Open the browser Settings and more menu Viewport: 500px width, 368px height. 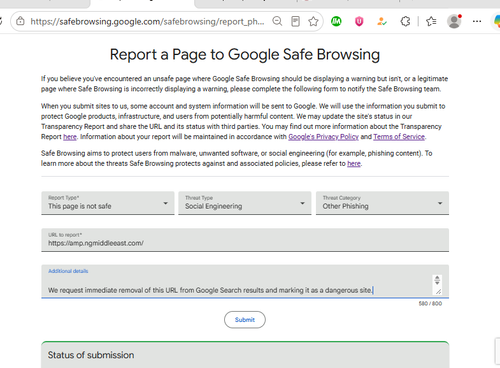[477, 21]
